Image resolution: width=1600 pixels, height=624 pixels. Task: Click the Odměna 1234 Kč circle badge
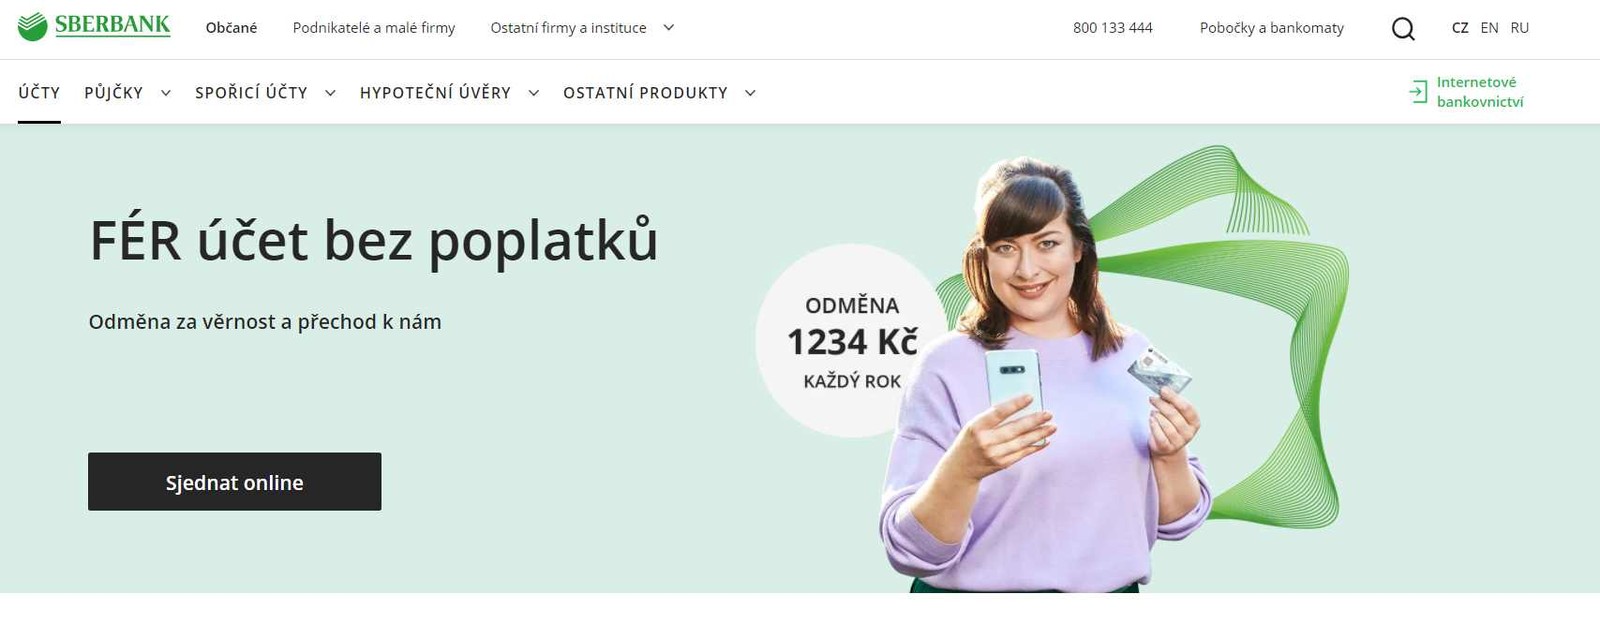(851, 341)
